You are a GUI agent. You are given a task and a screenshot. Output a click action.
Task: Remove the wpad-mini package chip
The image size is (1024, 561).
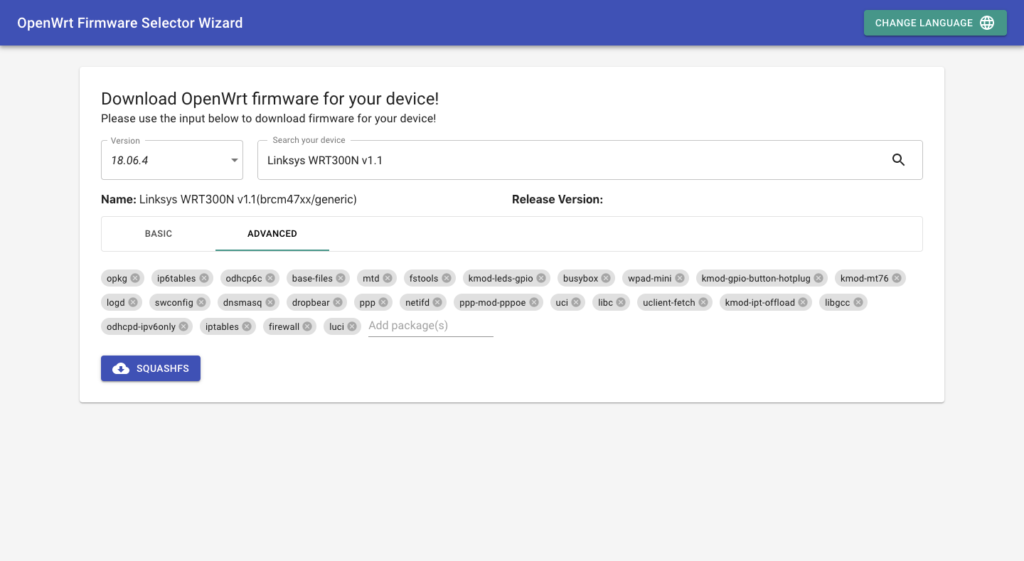coord(680,278)
